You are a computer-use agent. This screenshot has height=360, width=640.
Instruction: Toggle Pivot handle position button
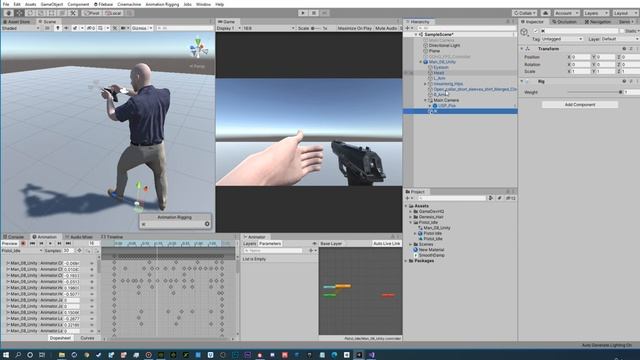(x=91, y=13)
